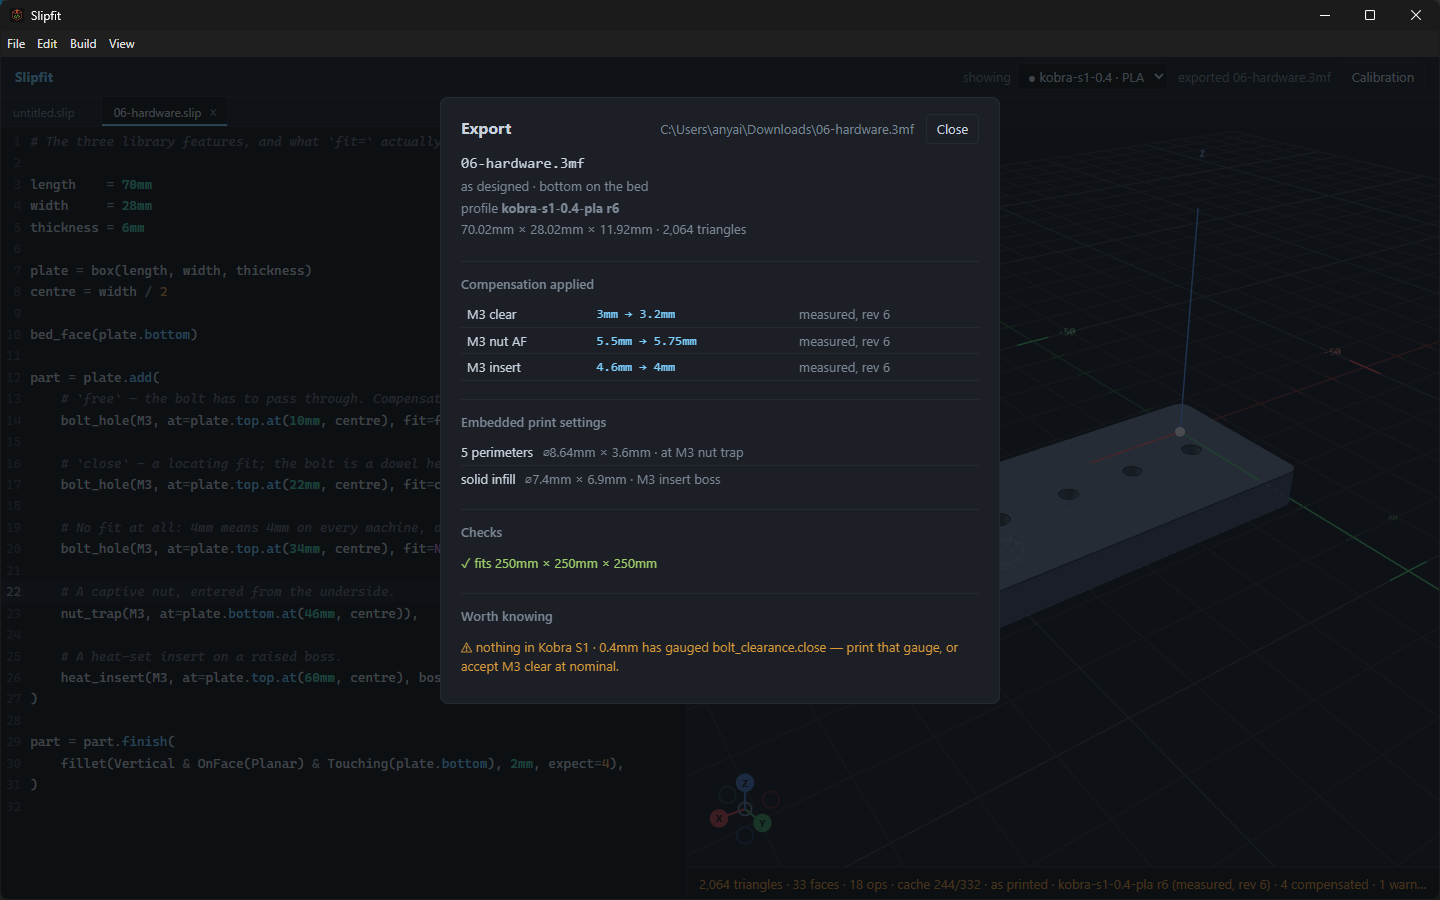This screenshot has width=1440, height=900.
Task: Open the File menu
Action: pos(16,44)
